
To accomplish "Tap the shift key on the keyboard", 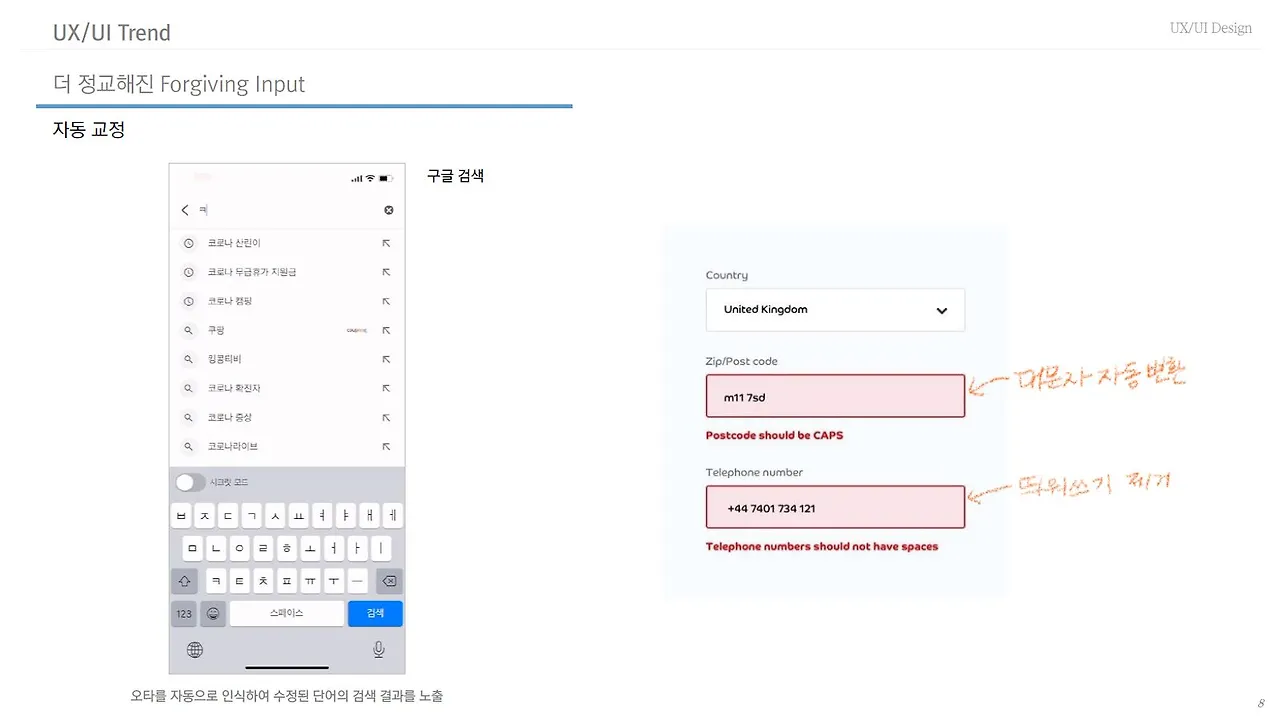I will (185, 581).
